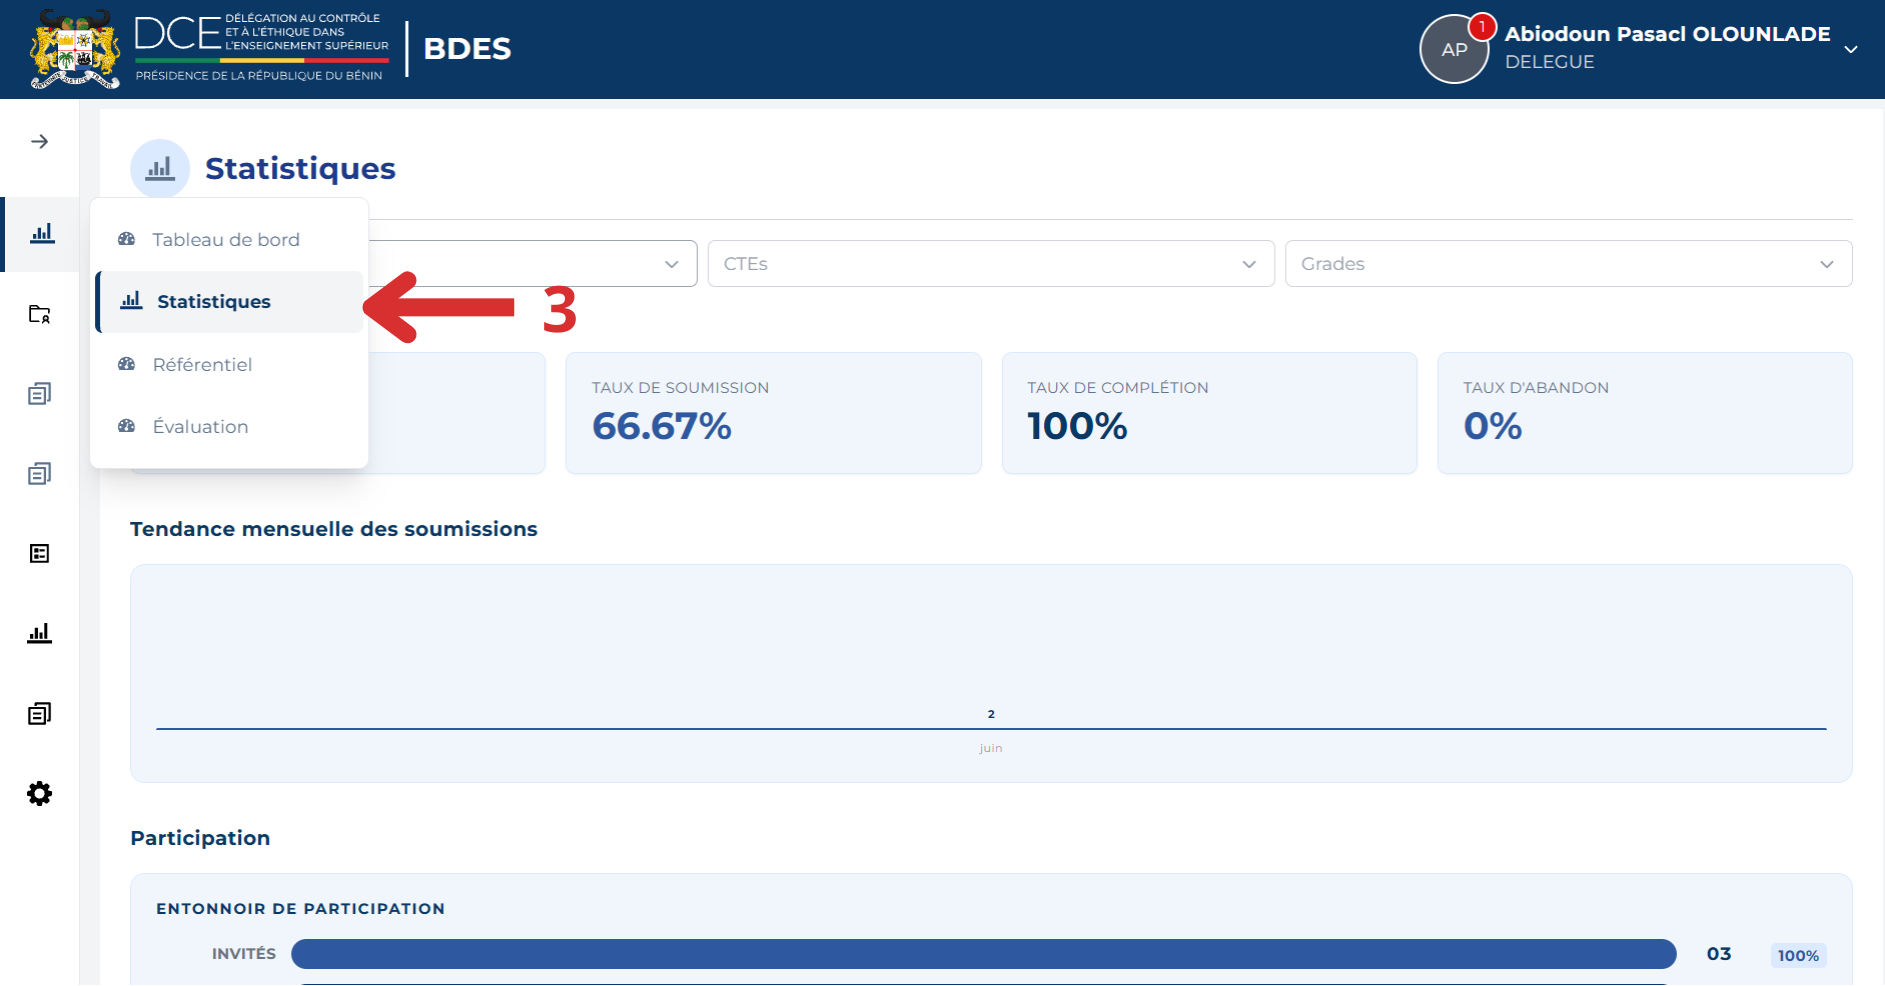1885x986 pixels.
Task: Select Référentiel in the flyout menu
Action: (229, 364)
